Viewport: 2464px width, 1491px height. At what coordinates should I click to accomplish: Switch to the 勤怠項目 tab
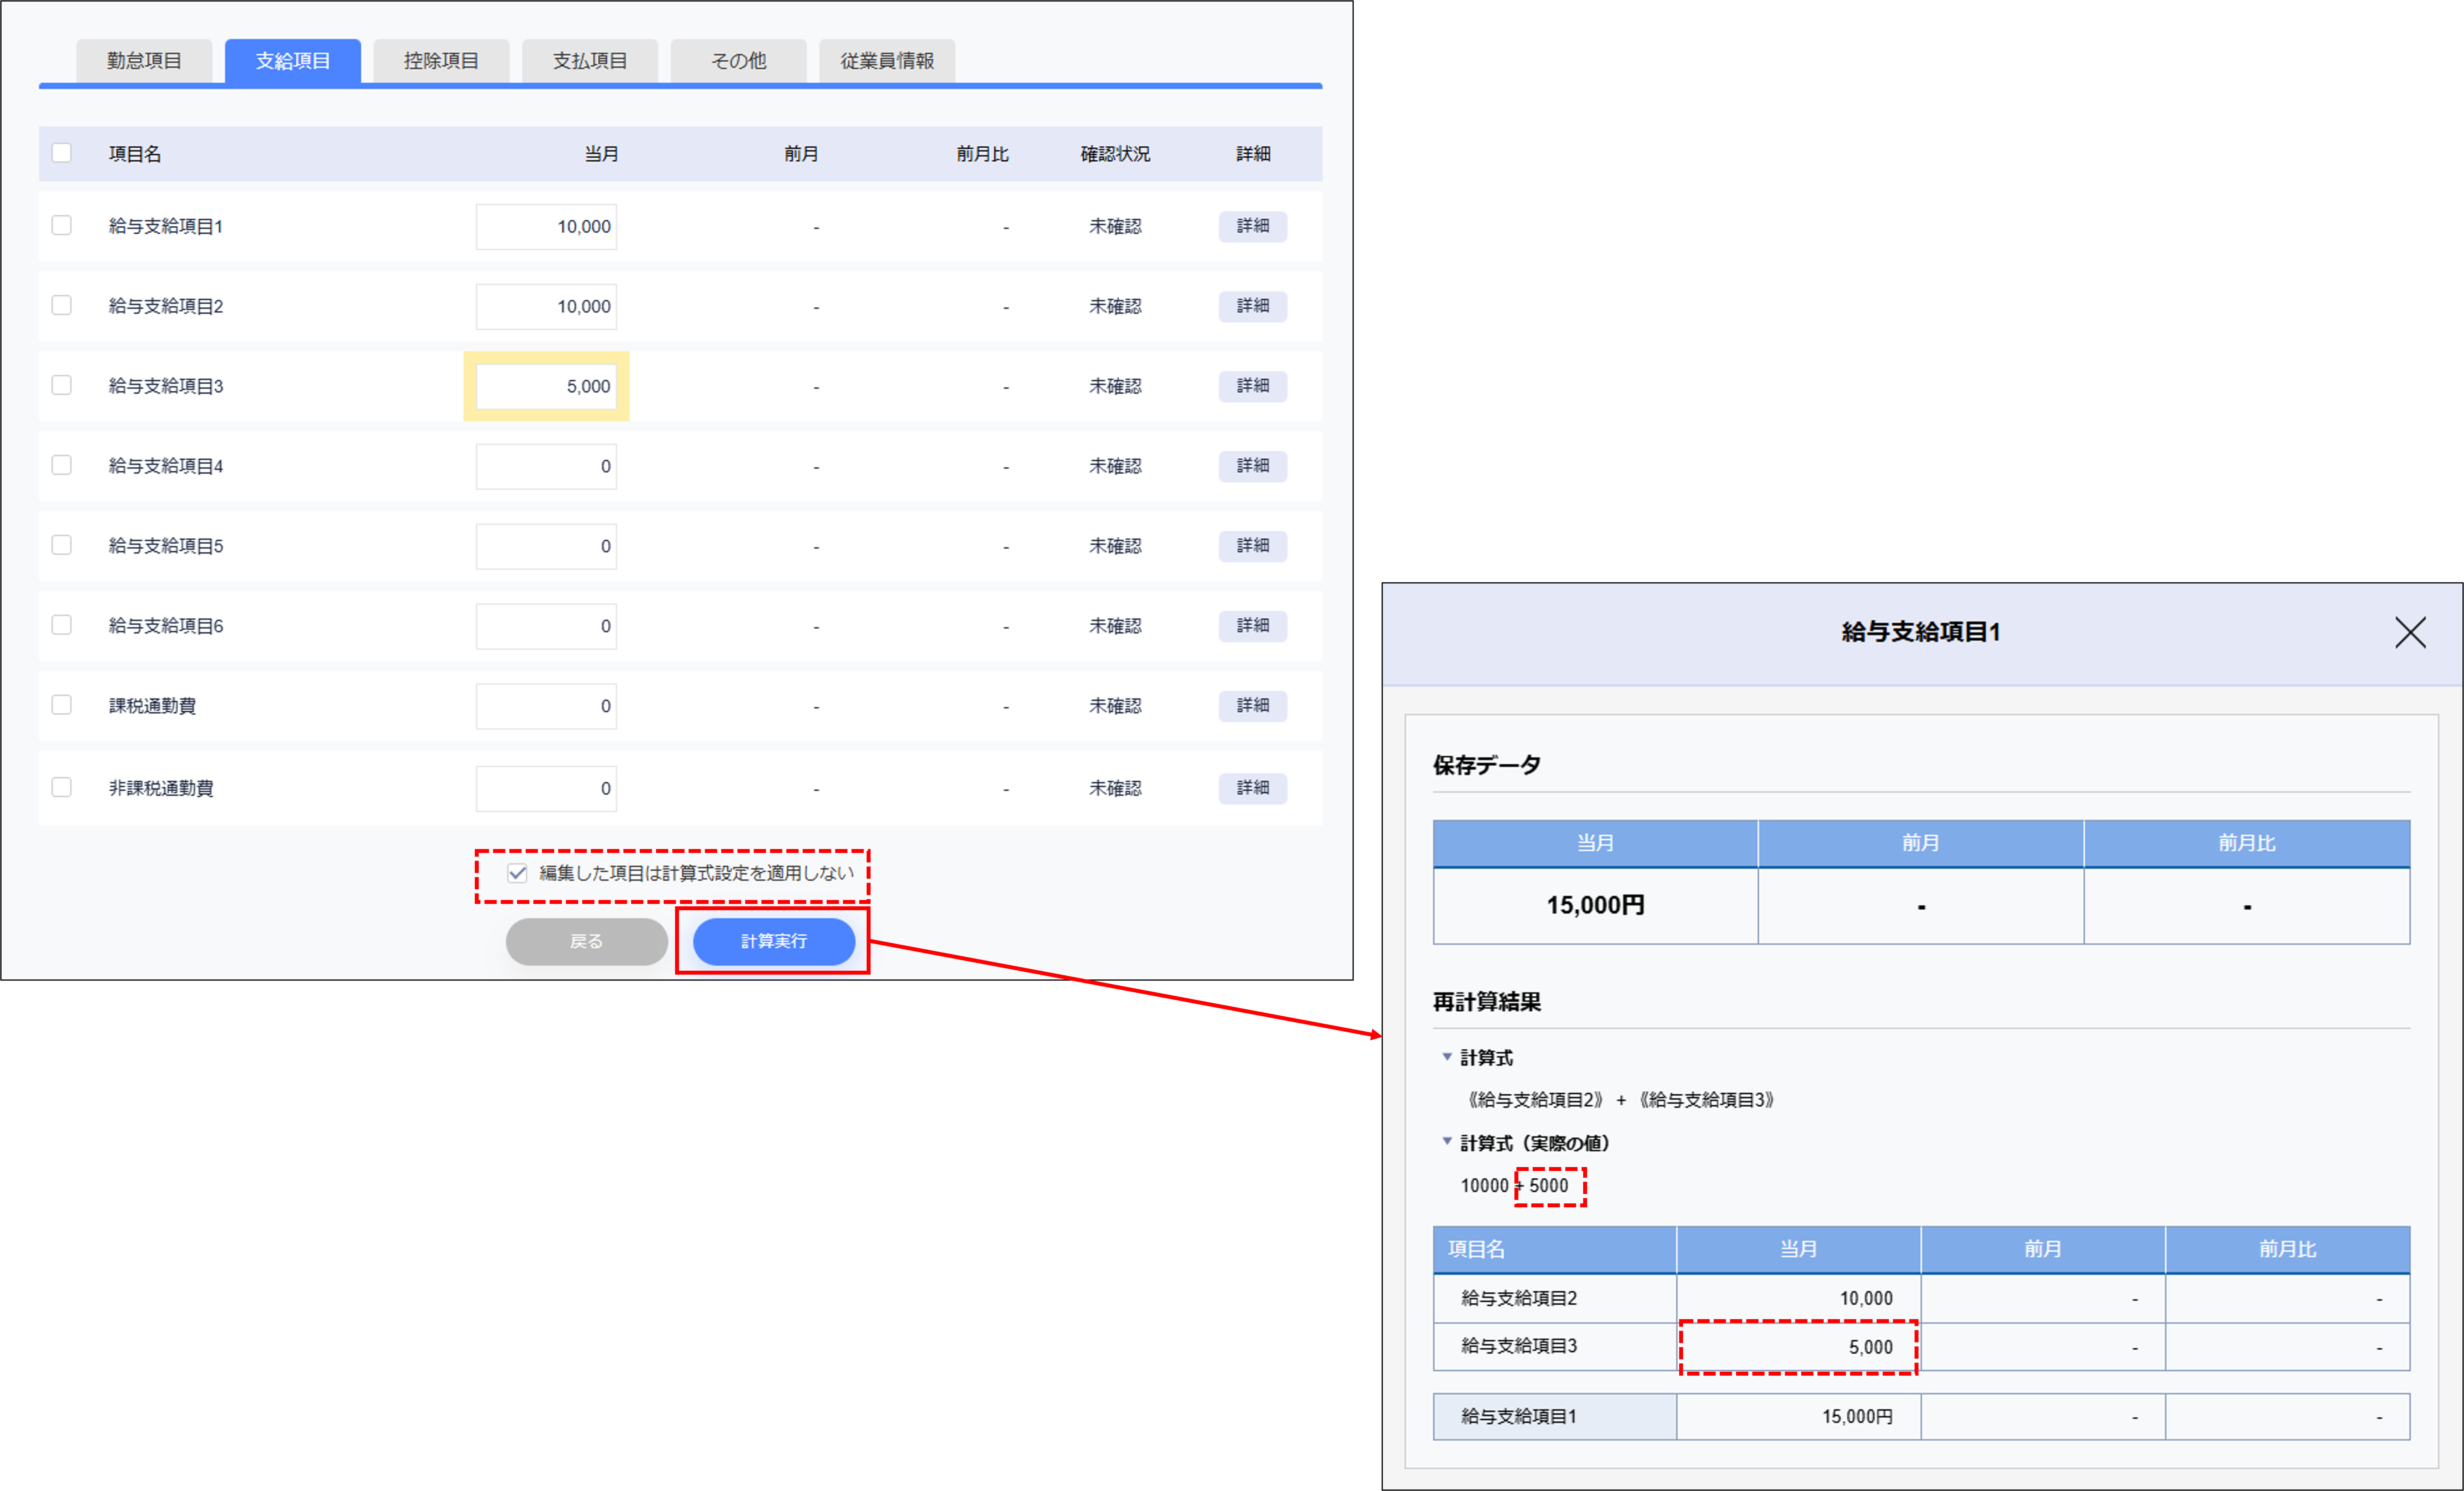[x=144, y=61]
